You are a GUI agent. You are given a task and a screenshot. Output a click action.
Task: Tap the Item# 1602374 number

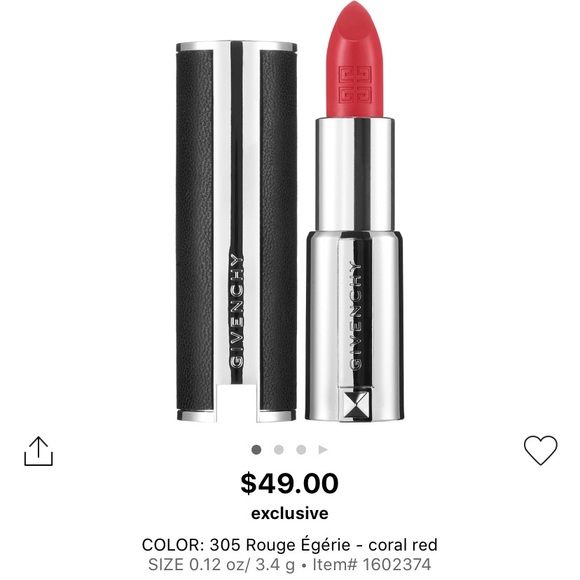click(372, 565)
